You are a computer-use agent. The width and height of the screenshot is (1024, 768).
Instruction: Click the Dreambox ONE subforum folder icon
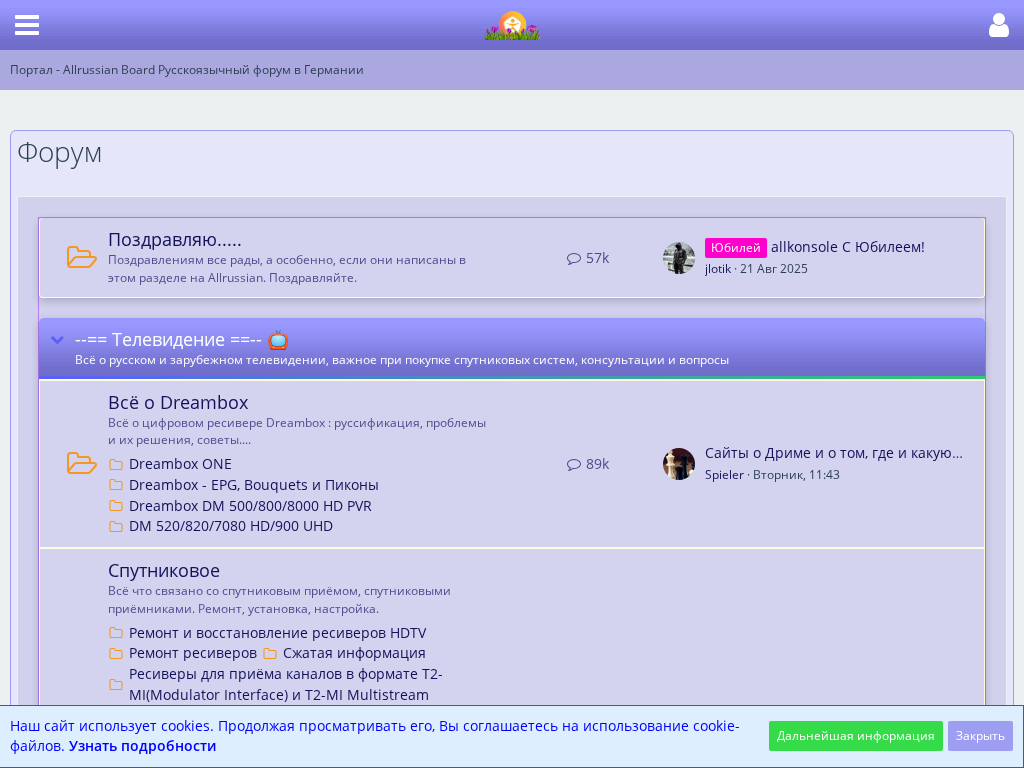[116, 464]
